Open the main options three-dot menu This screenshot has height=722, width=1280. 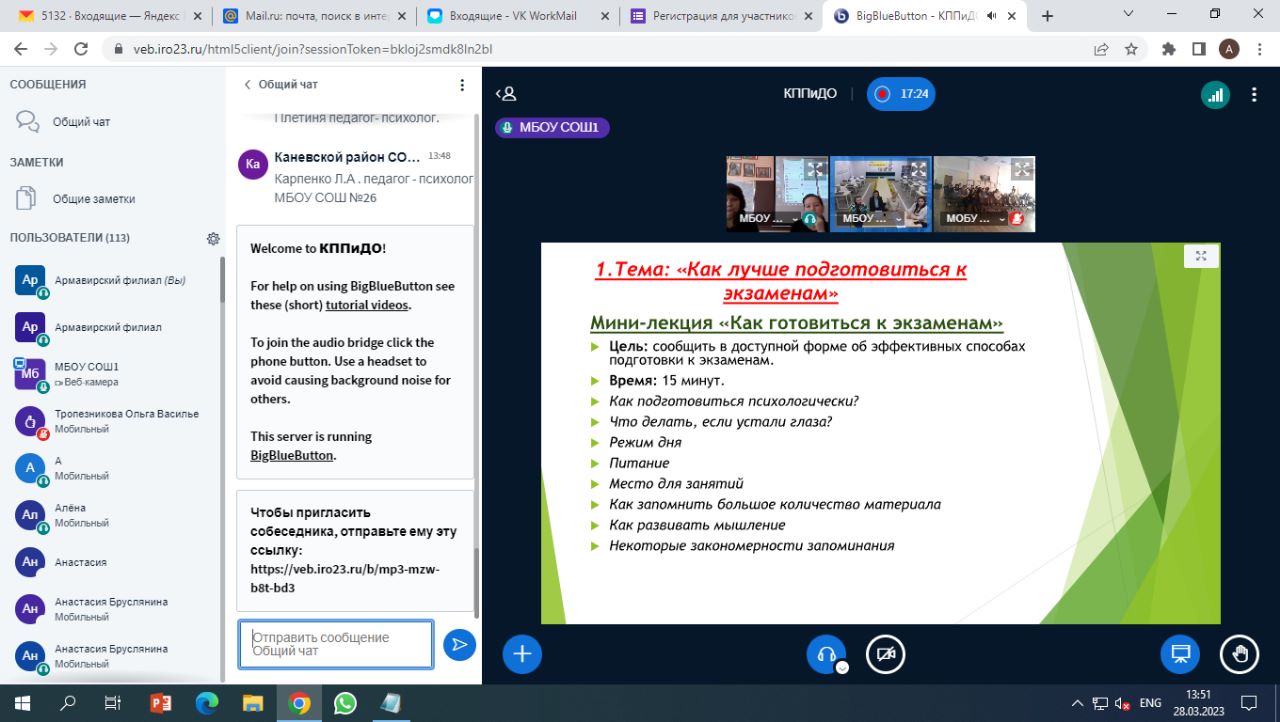click(x=1254, y=94)
